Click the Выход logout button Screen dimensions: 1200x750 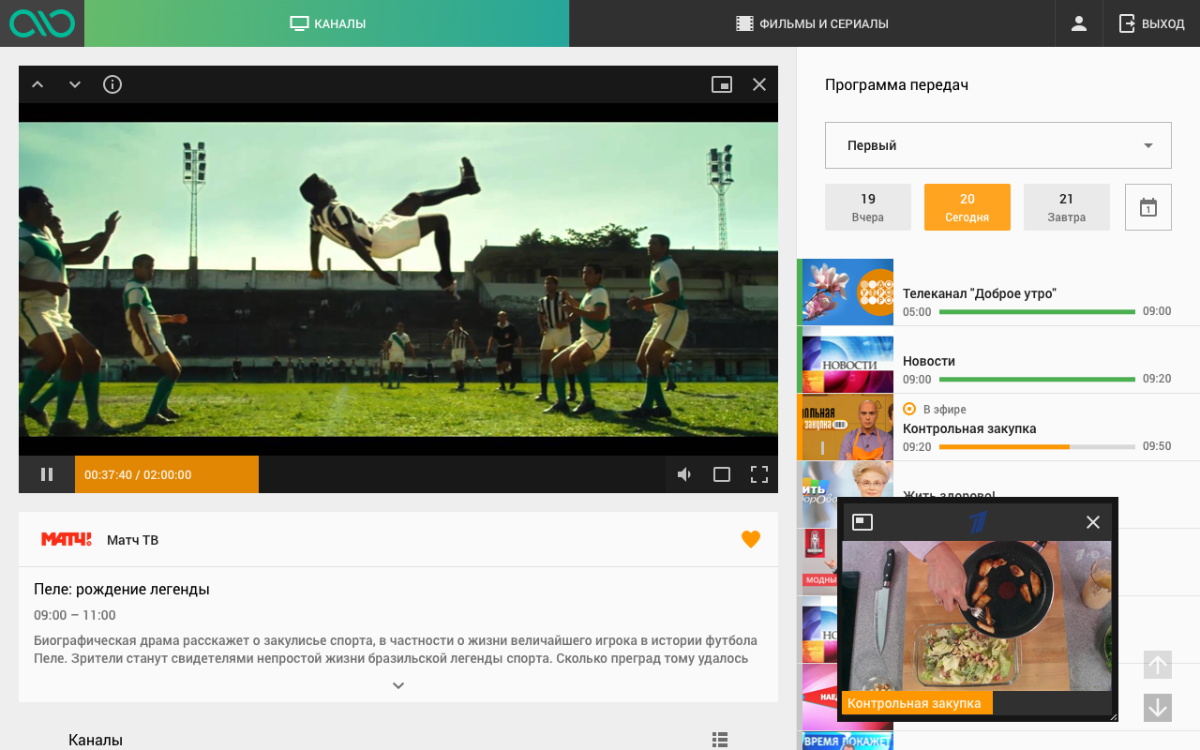pos(1151,23)
